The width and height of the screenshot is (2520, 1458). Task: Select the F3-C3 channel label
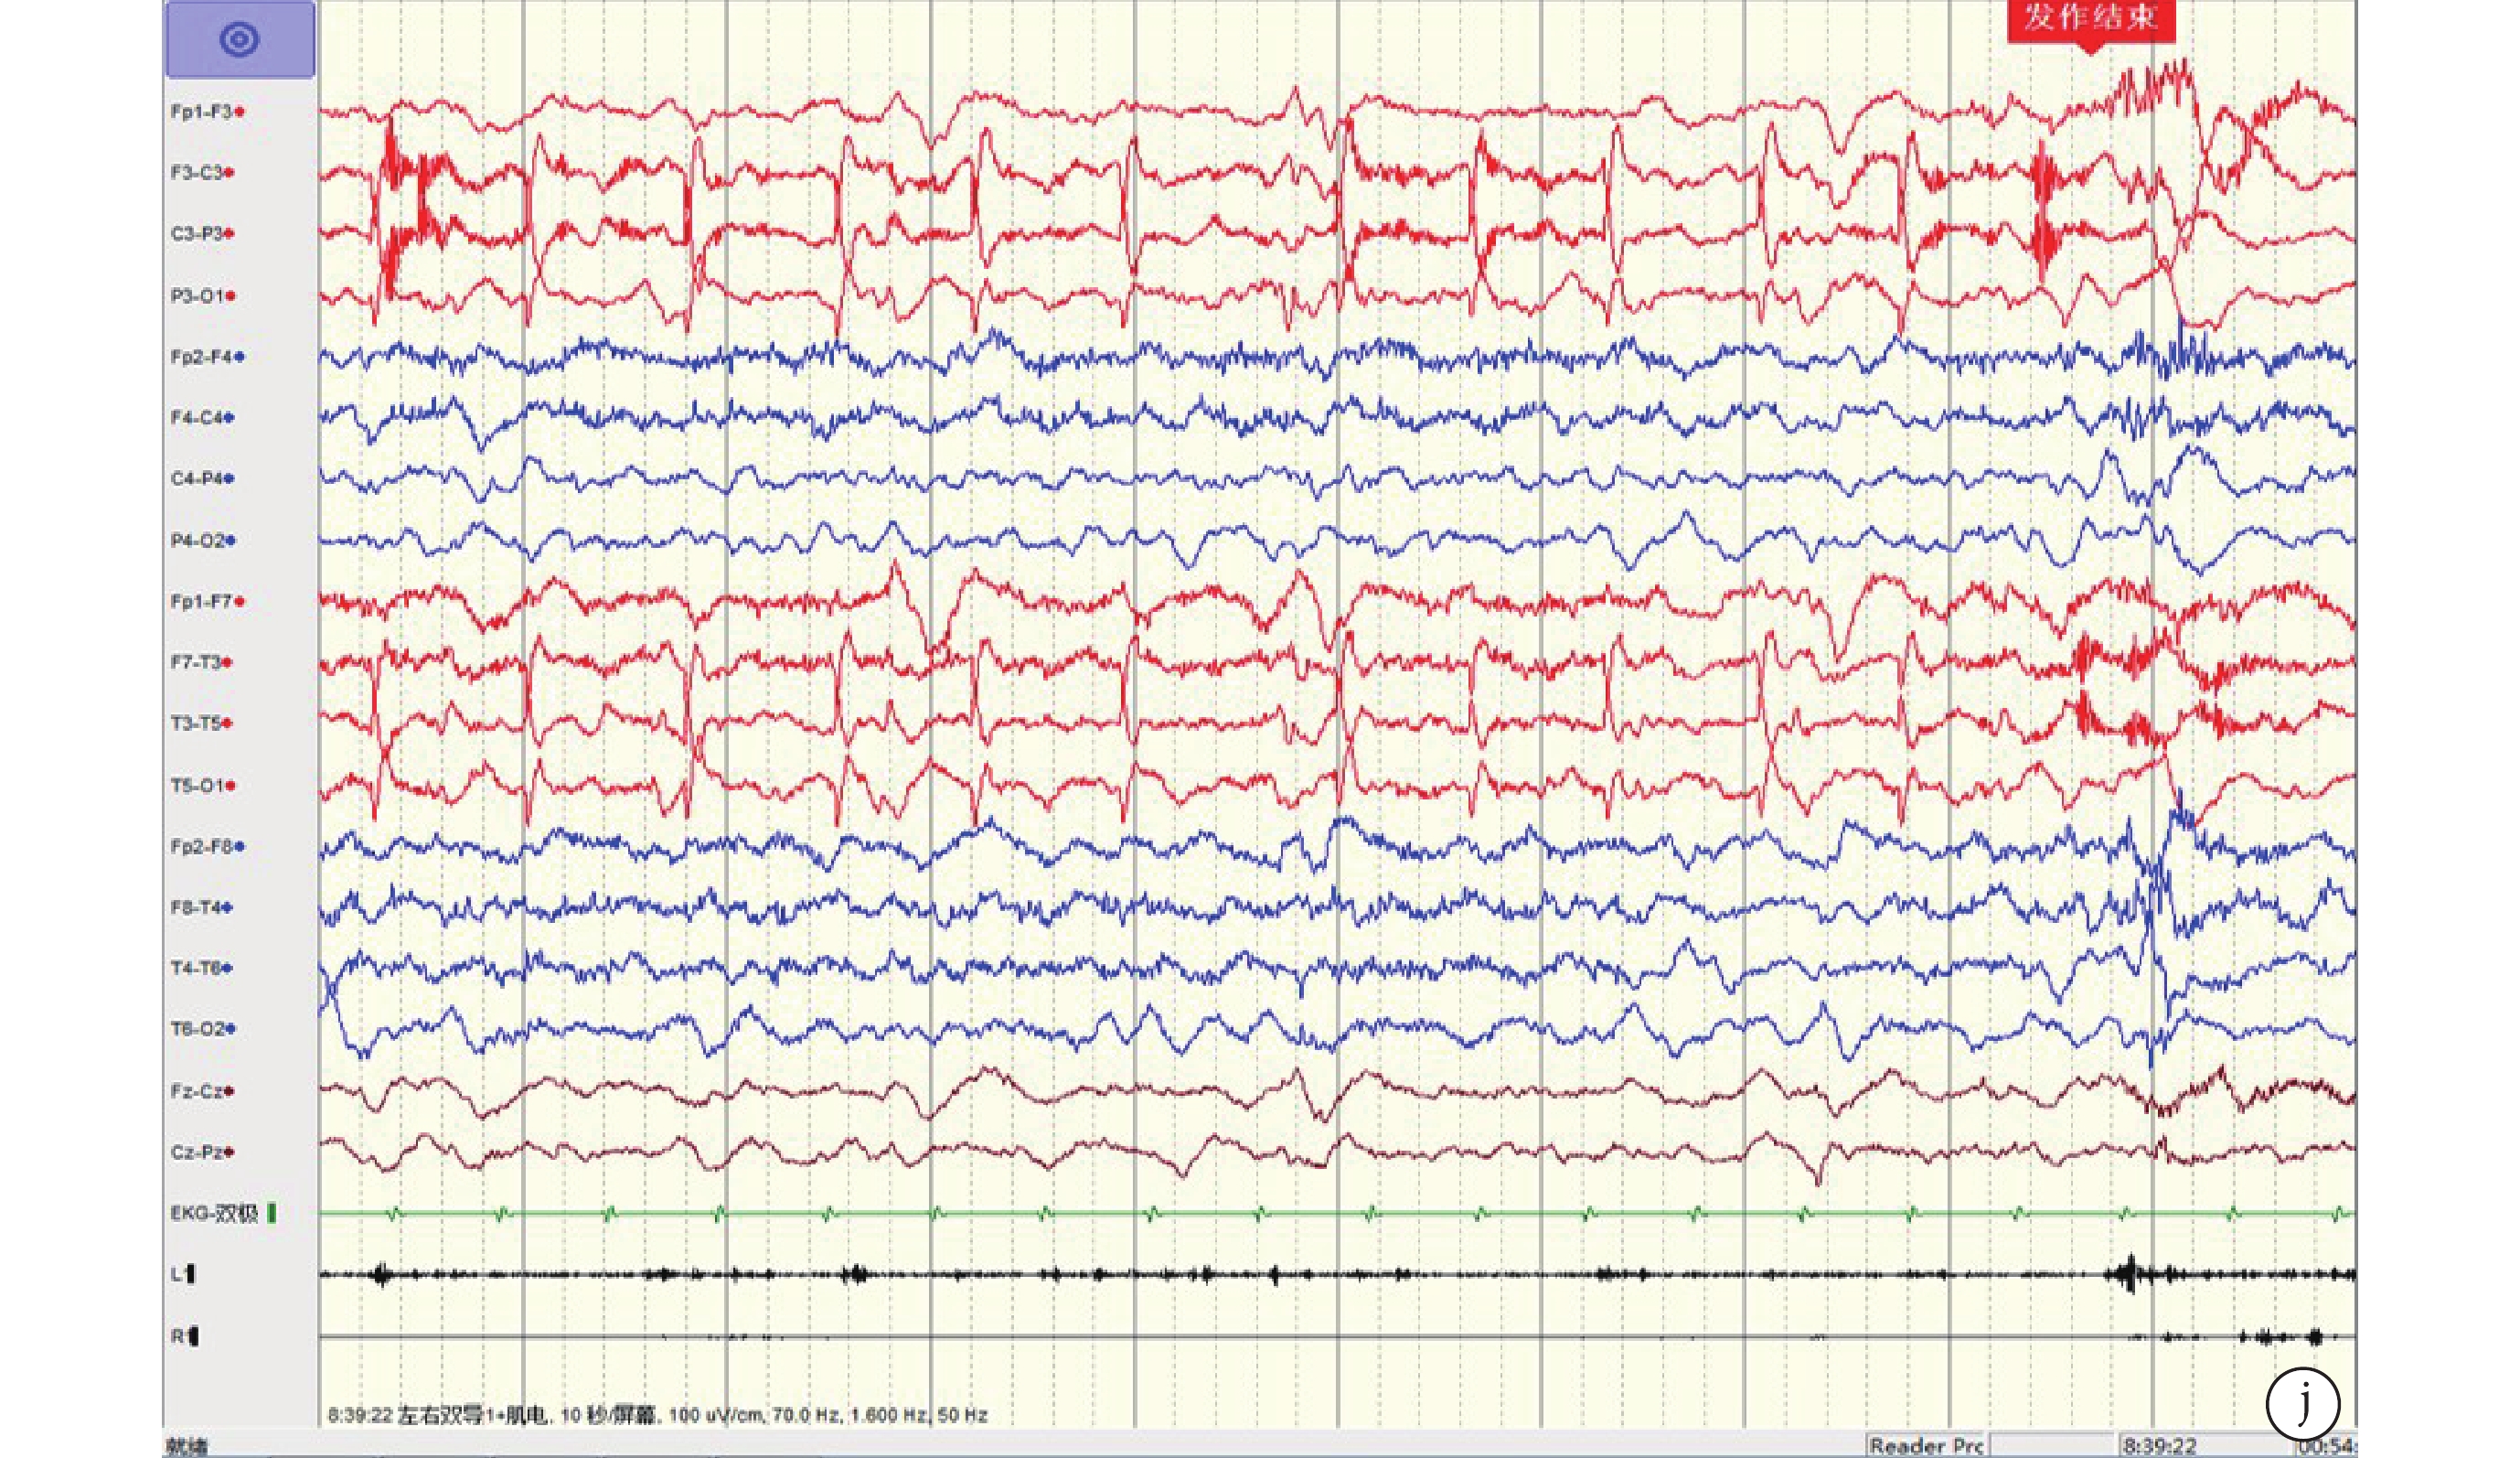tap(202, 173)
